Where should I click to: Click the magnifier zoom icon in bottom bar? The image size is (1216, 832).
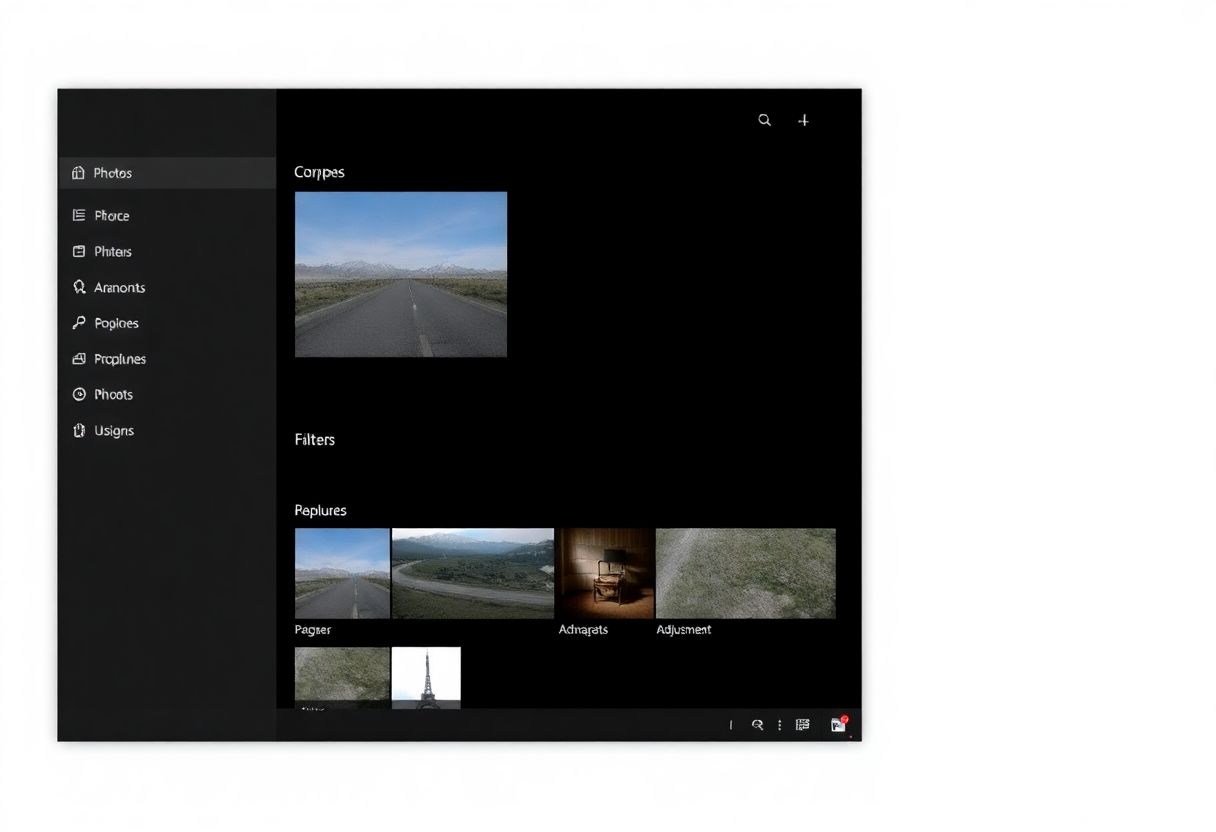tap(758, 724)
